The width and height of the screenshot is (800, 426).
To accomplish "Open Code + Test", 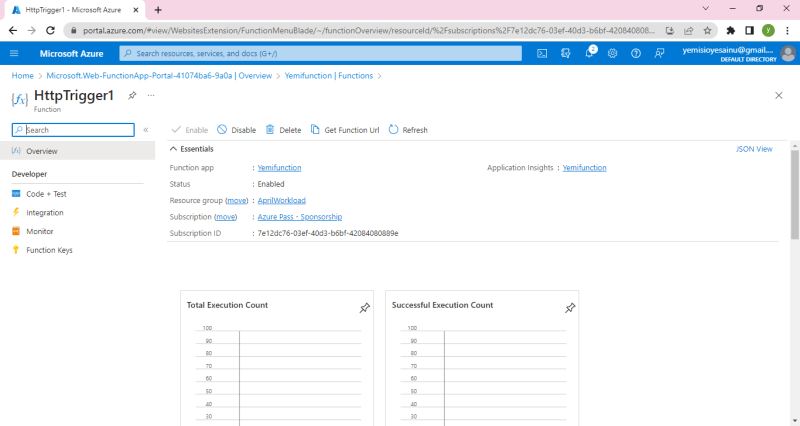I will point(46,194).
